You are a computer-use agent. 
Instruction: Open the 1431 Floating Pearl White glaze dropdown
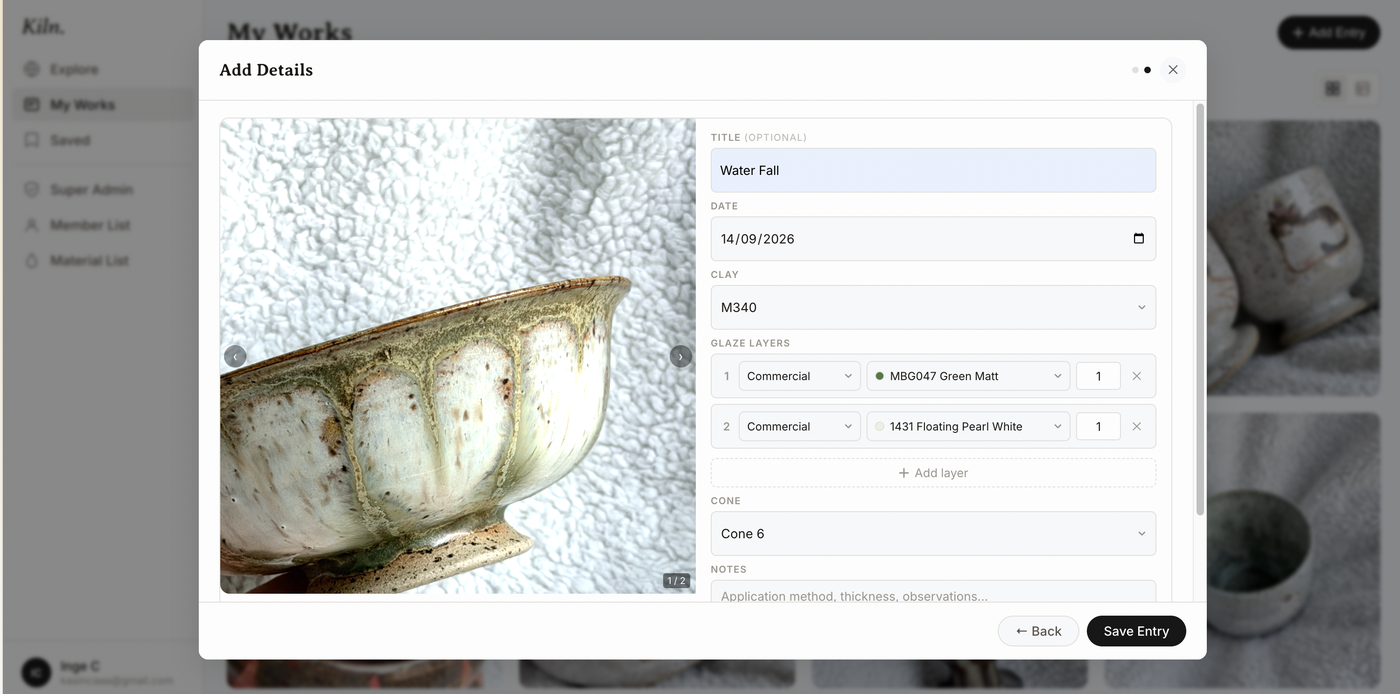(x=968, y=426)
